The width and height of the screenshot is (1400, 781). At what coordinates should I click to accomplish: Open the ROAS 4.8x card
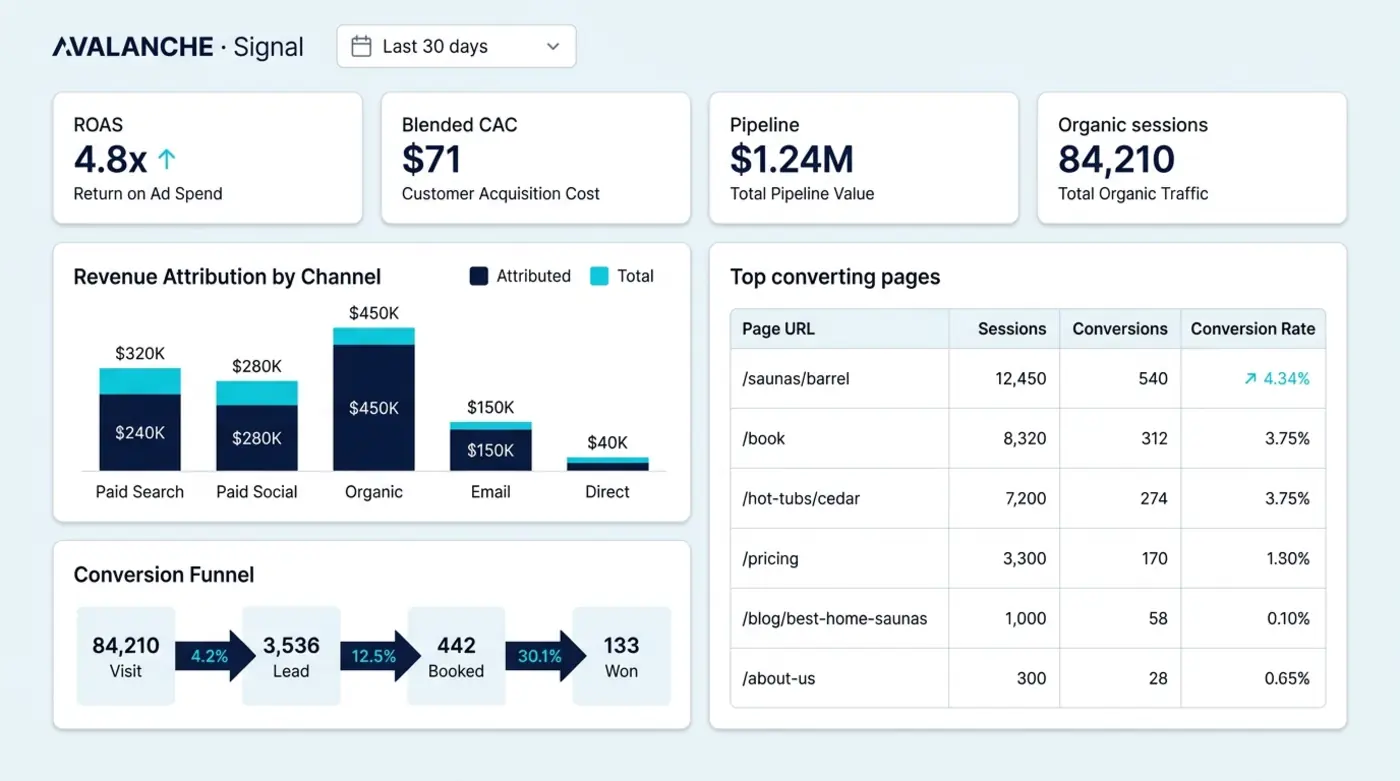[x=207, y=158]
